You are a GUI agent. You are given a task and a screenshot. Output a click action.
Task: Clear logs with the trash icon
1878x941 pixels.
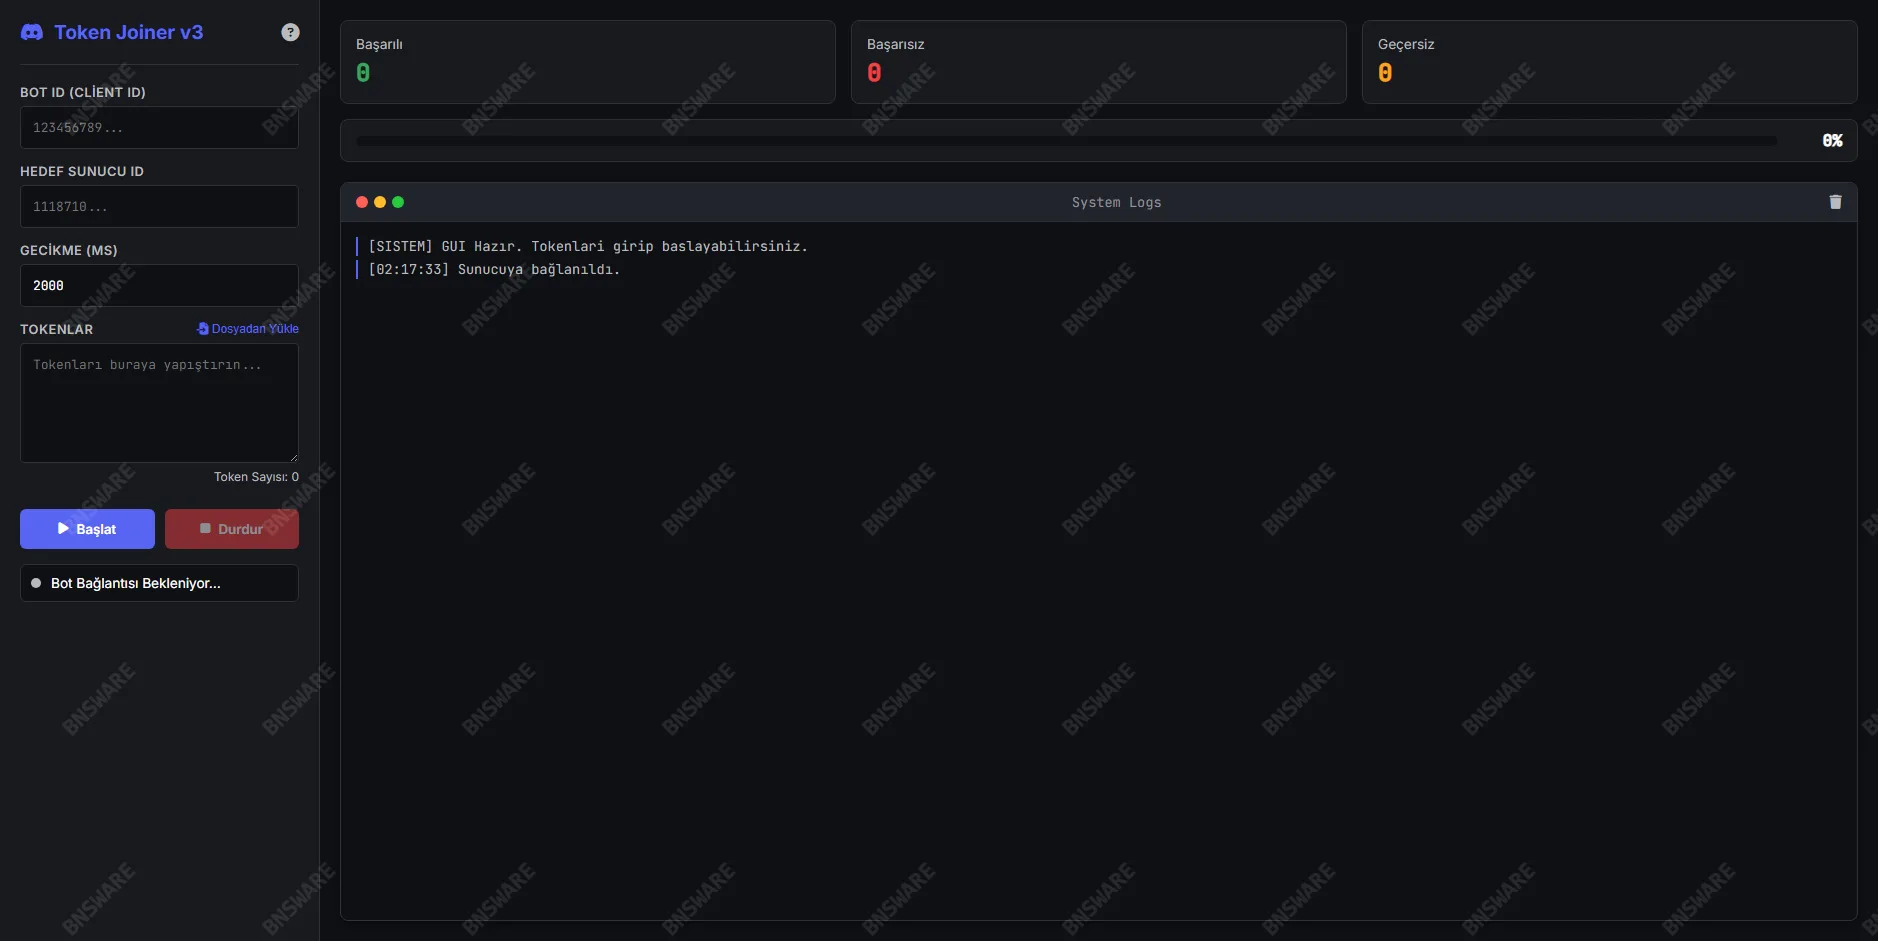(x=1835, y=202)
